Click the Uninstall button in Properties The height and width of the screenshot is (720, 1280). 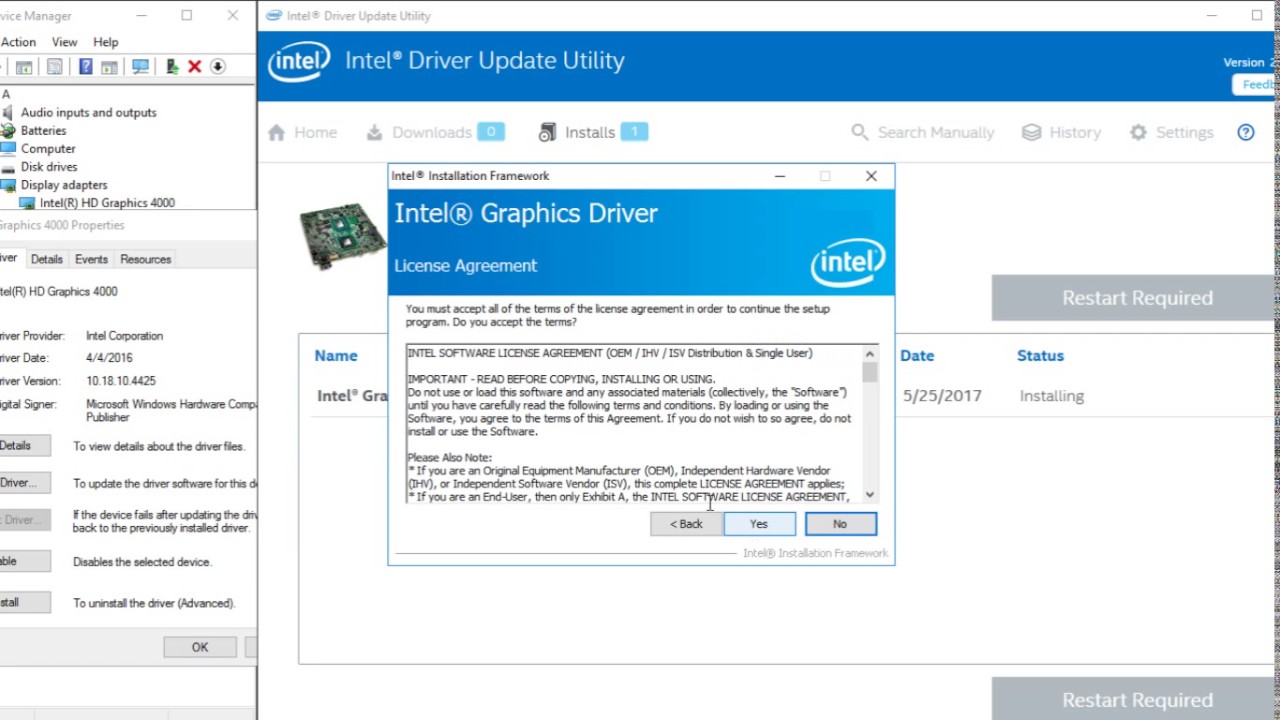(x=24, y=602)
